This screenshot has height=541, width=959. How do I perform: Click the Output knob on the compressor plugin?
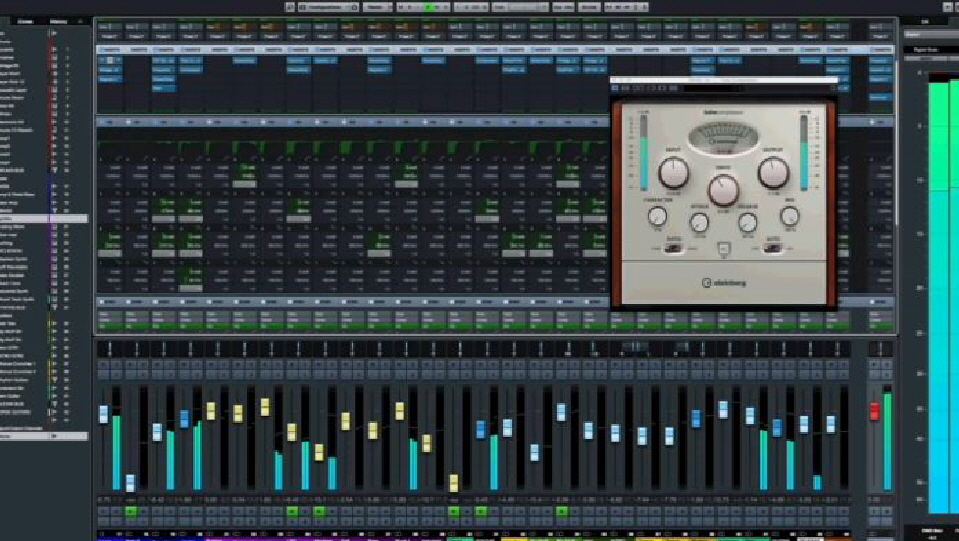point(773,173)
